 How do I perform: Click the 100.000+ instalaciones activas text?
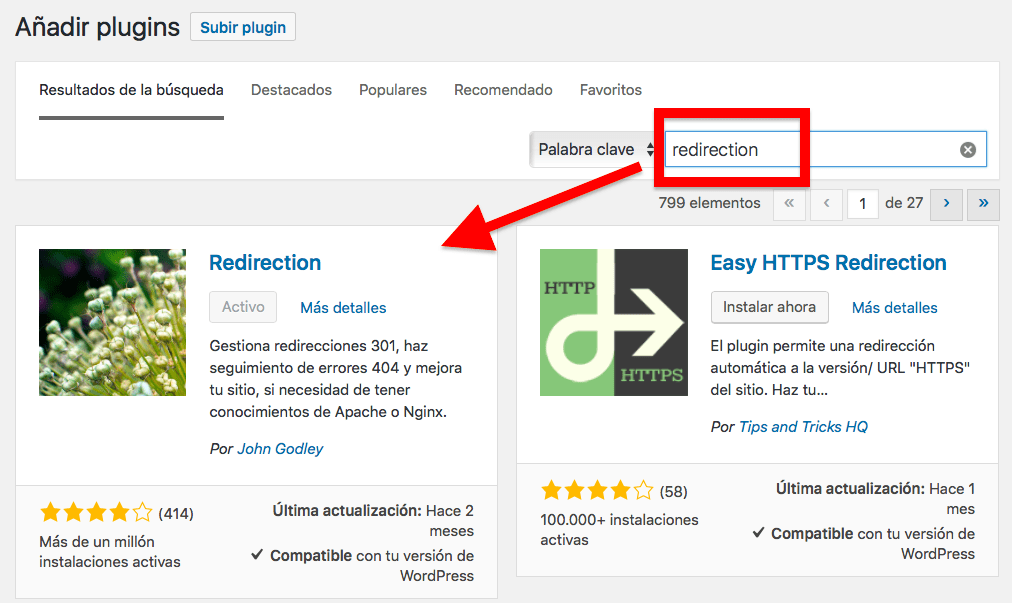click(620, 530)
